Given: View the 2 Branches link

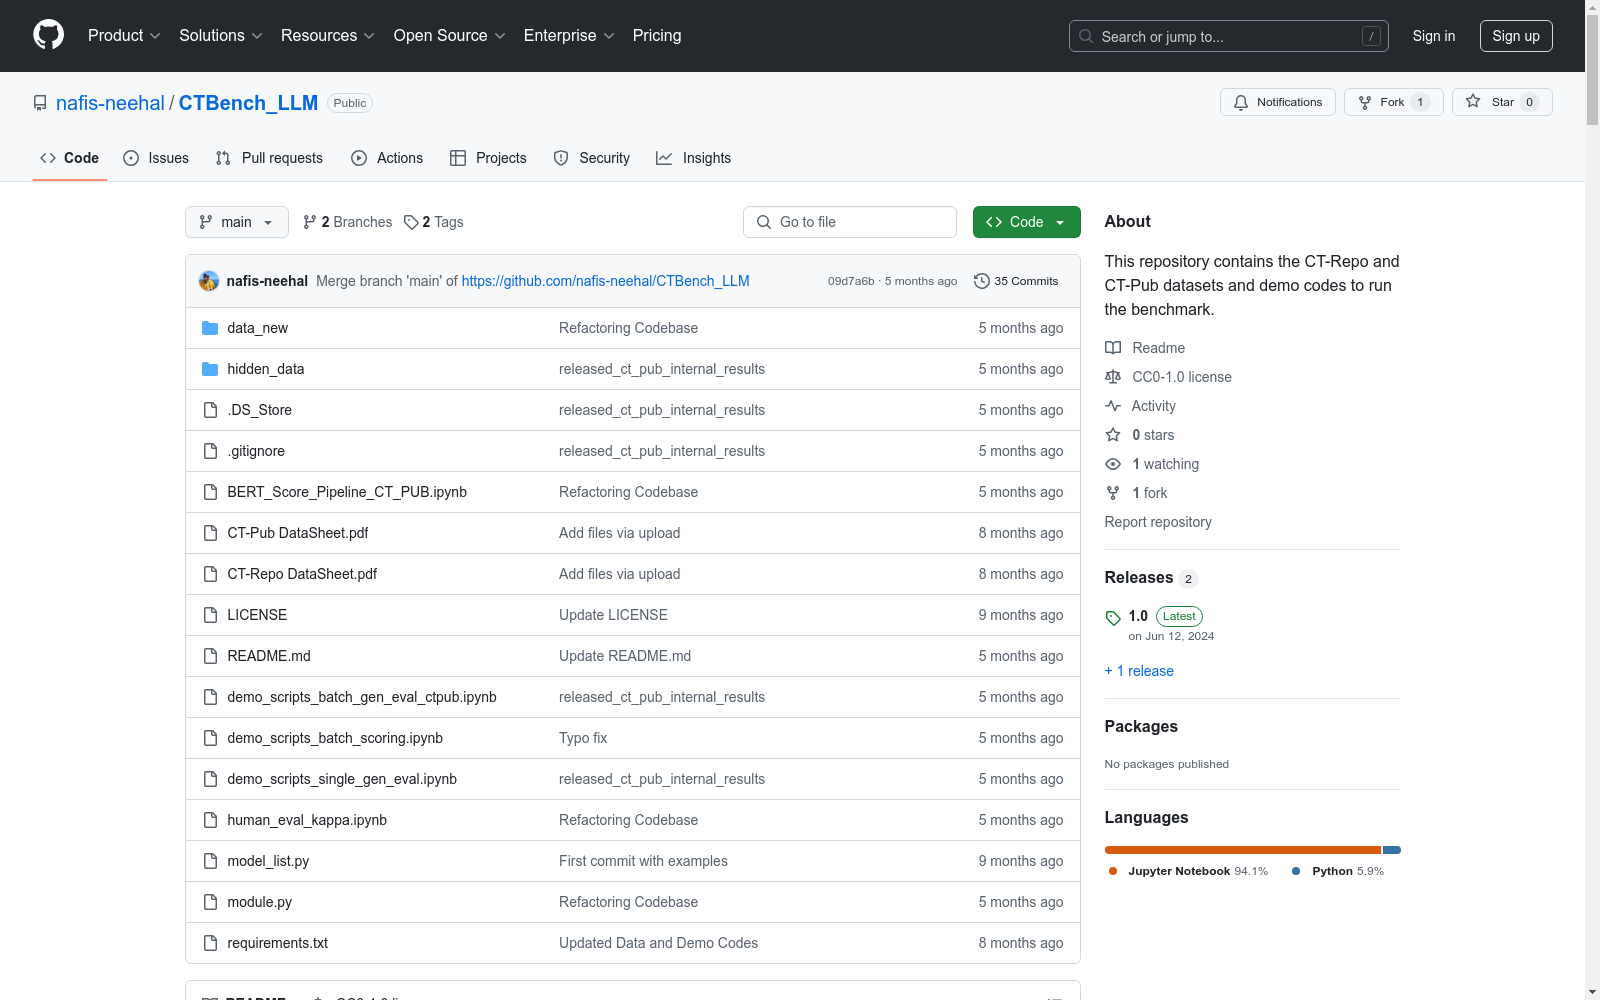Looking at the screenshot, I should [348, 222].
